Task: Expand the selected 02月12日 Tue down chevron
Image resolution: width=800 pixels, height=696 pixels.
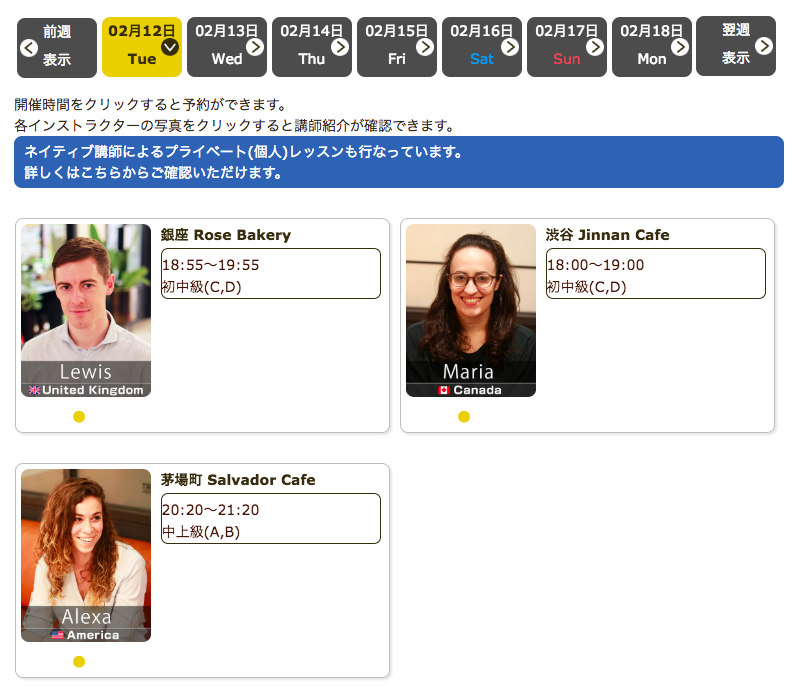Action: click(x=169, y=46)
